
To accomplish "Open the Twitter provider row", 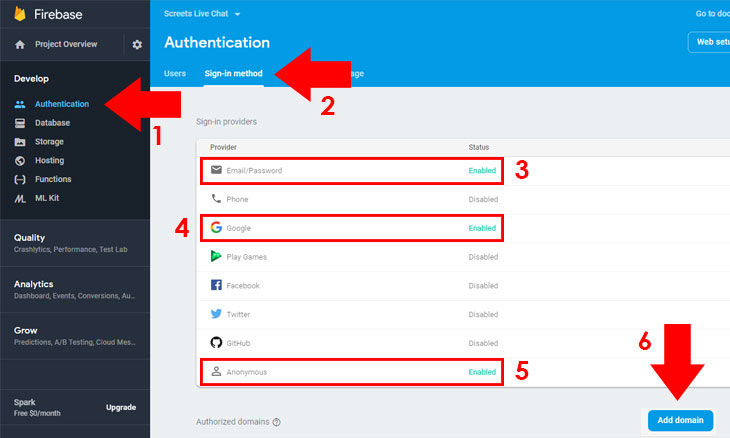I will [463, 315].
